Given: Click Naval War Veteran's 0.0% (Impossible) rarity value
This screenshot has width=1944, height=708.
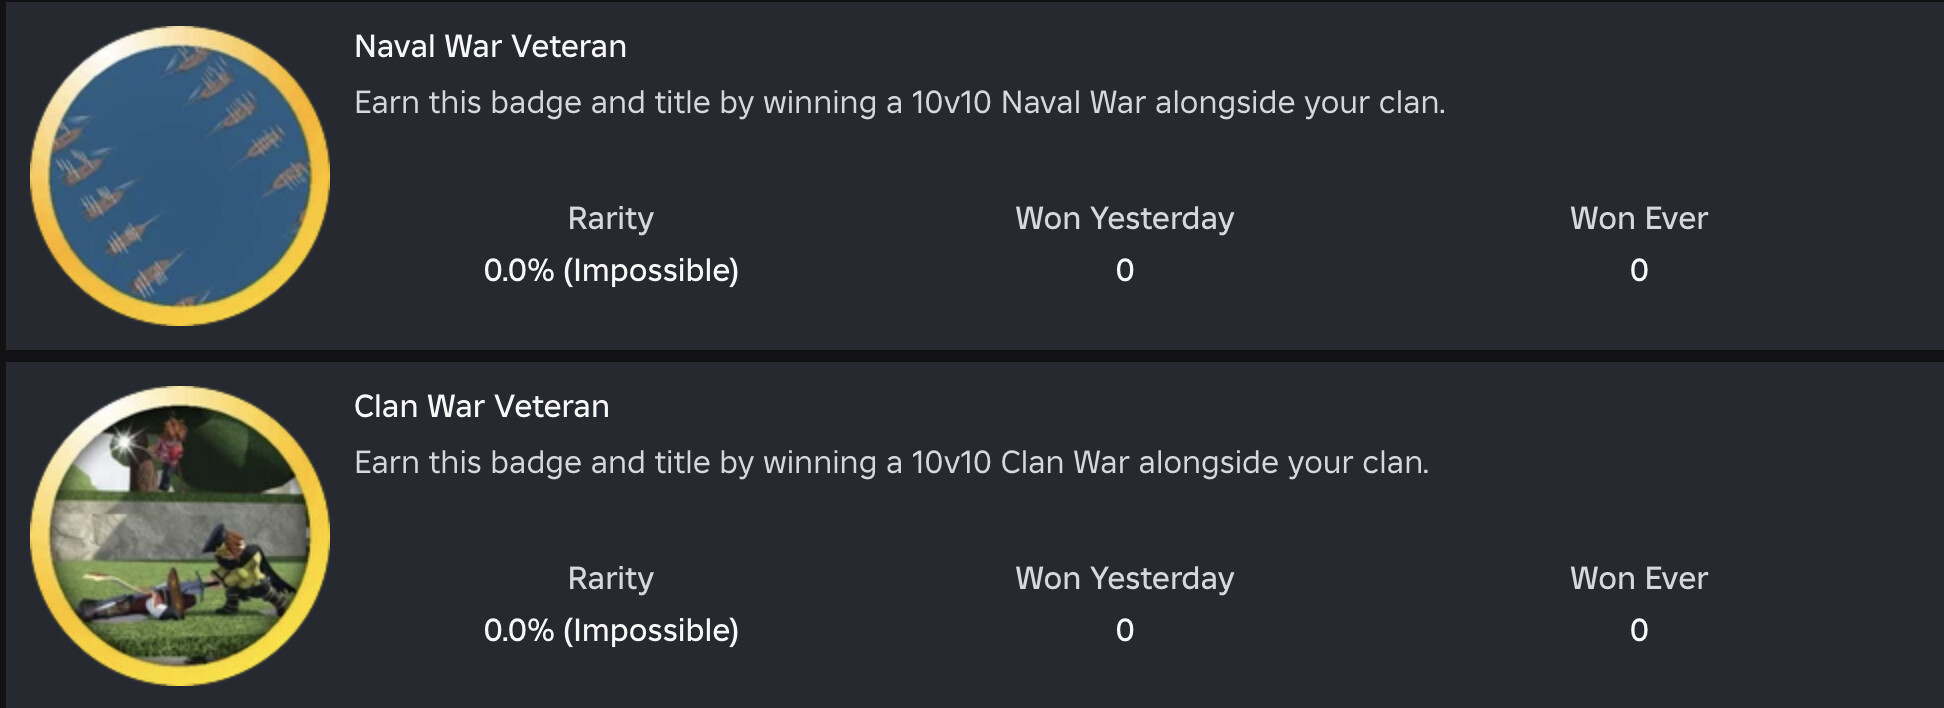Looking at the screenshot, I should tap(610, 271).
